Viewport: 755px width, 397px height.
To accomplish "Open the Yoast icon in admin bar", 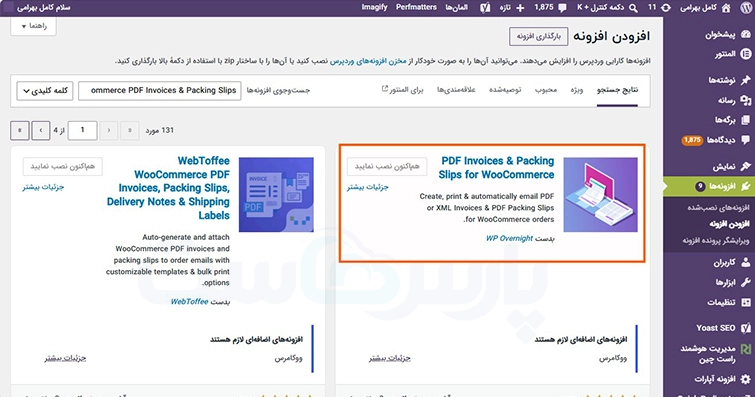I will click(x=485, y=8).
